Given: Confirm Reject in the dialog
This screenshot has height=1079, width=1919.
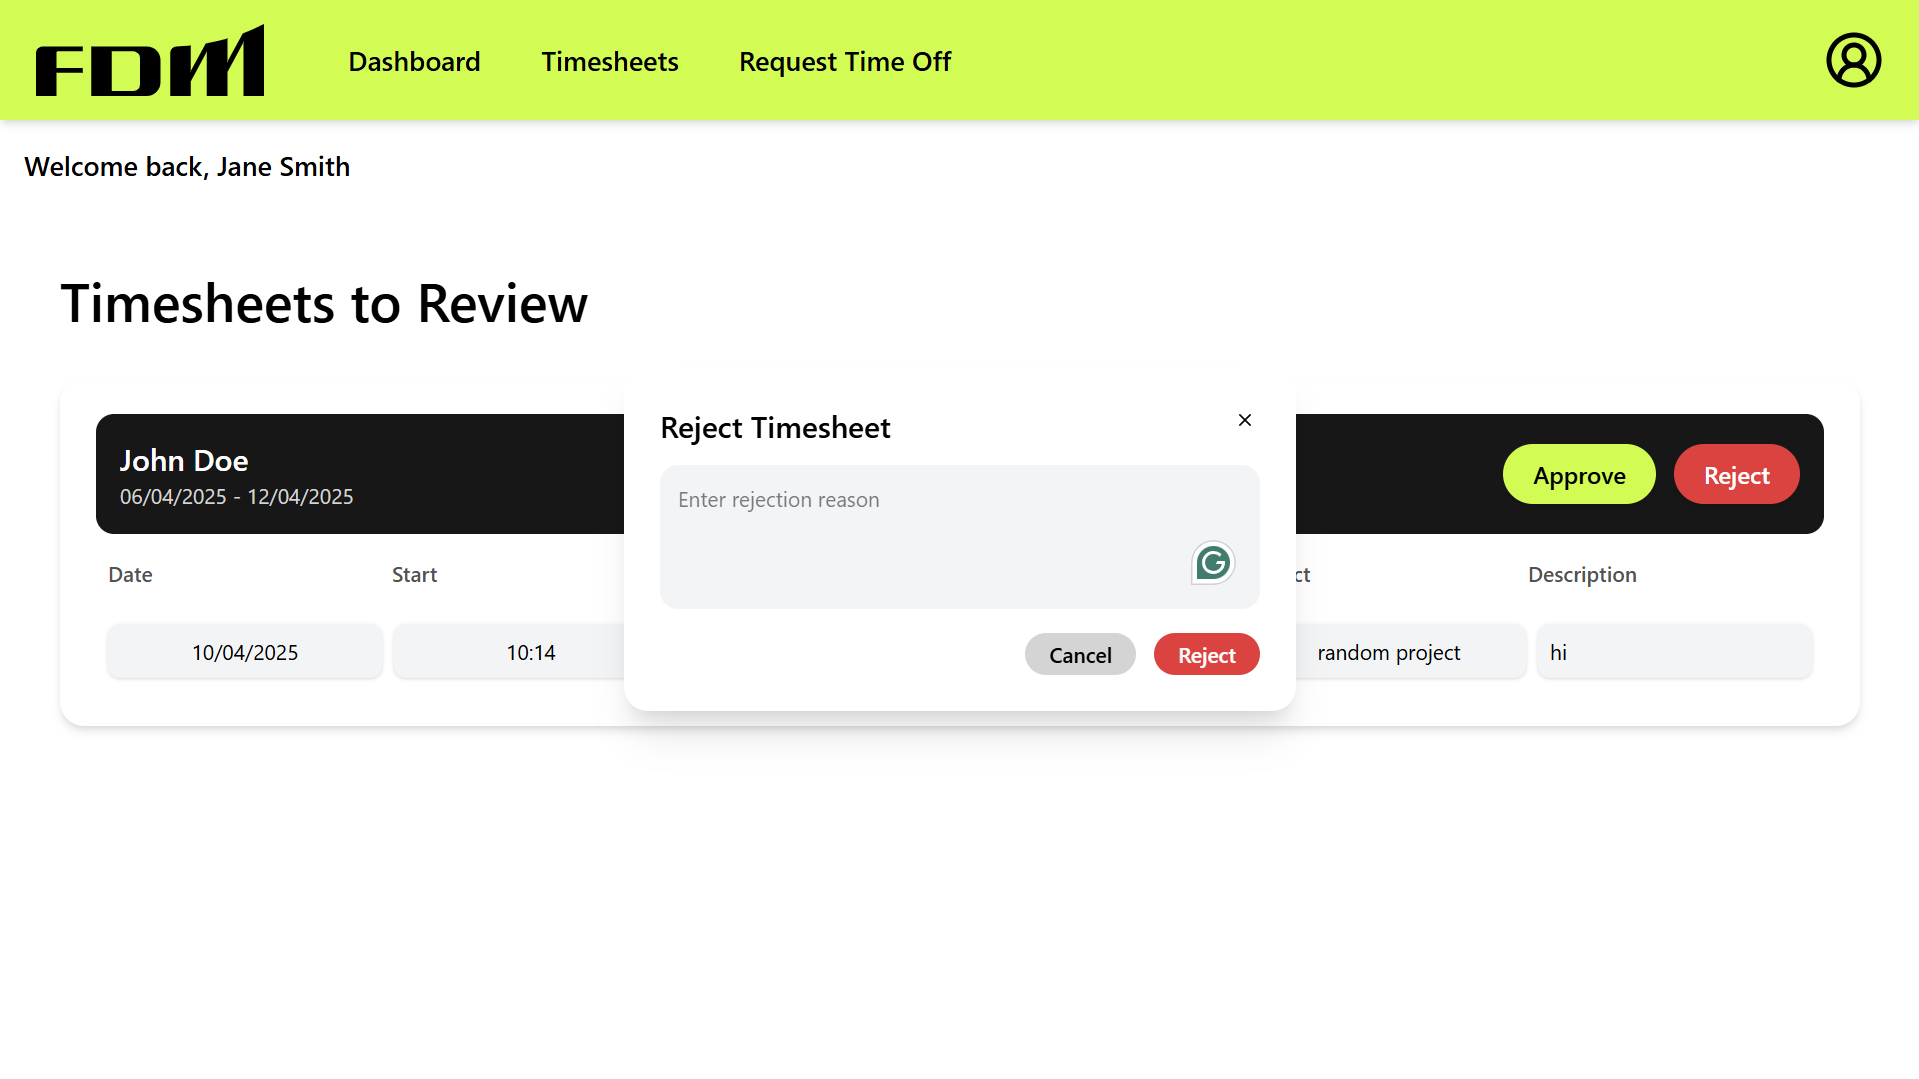Looking at the screenshot, I should coord(1206,655).
